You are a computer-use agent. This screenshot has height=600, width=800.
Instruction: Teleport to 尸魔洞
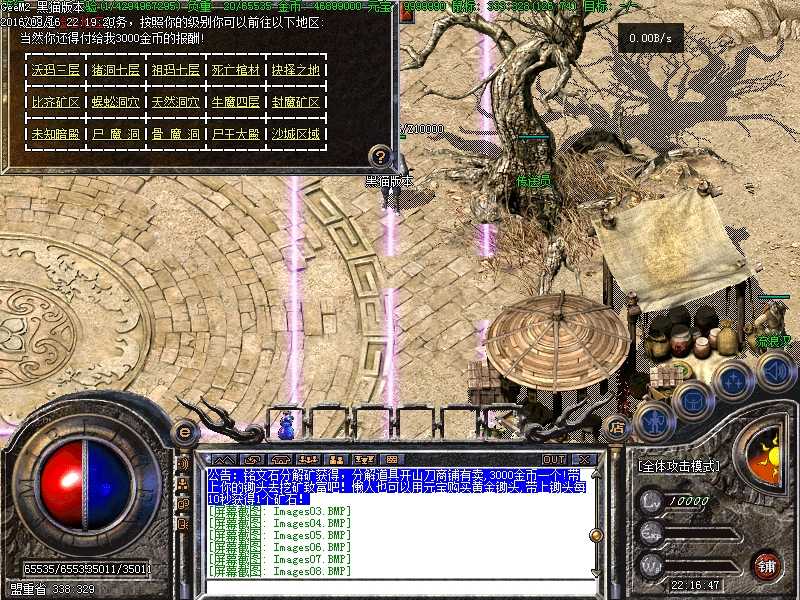pyautogui.click(x=116, y=134)
